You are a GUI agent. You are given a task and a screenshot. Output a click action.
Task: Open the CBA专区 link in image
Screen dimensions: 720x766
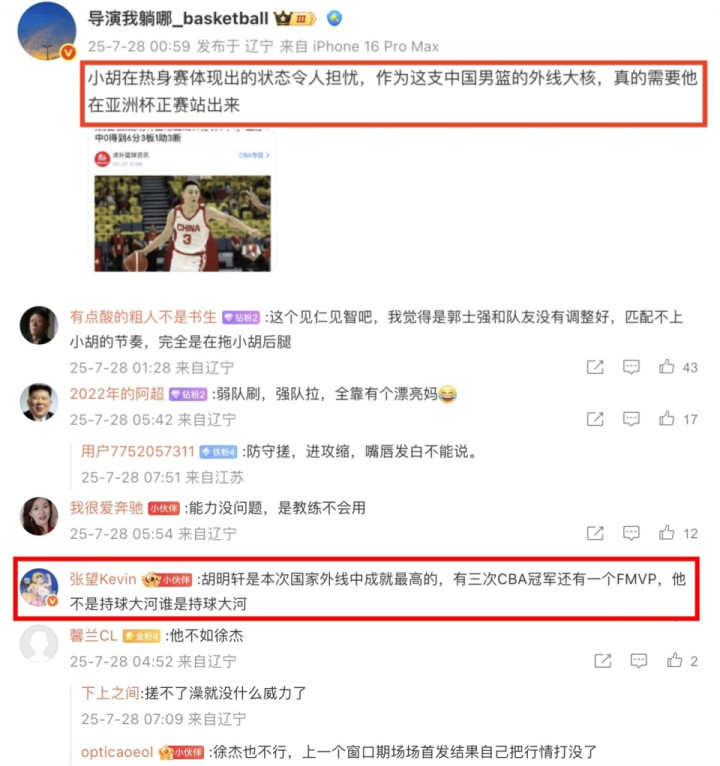[254, 155]
